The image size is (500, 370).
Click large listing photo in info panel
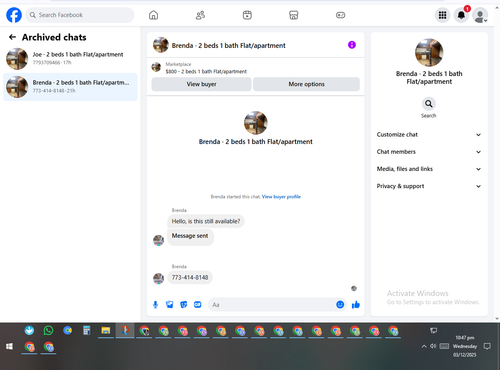click(429, 52)
